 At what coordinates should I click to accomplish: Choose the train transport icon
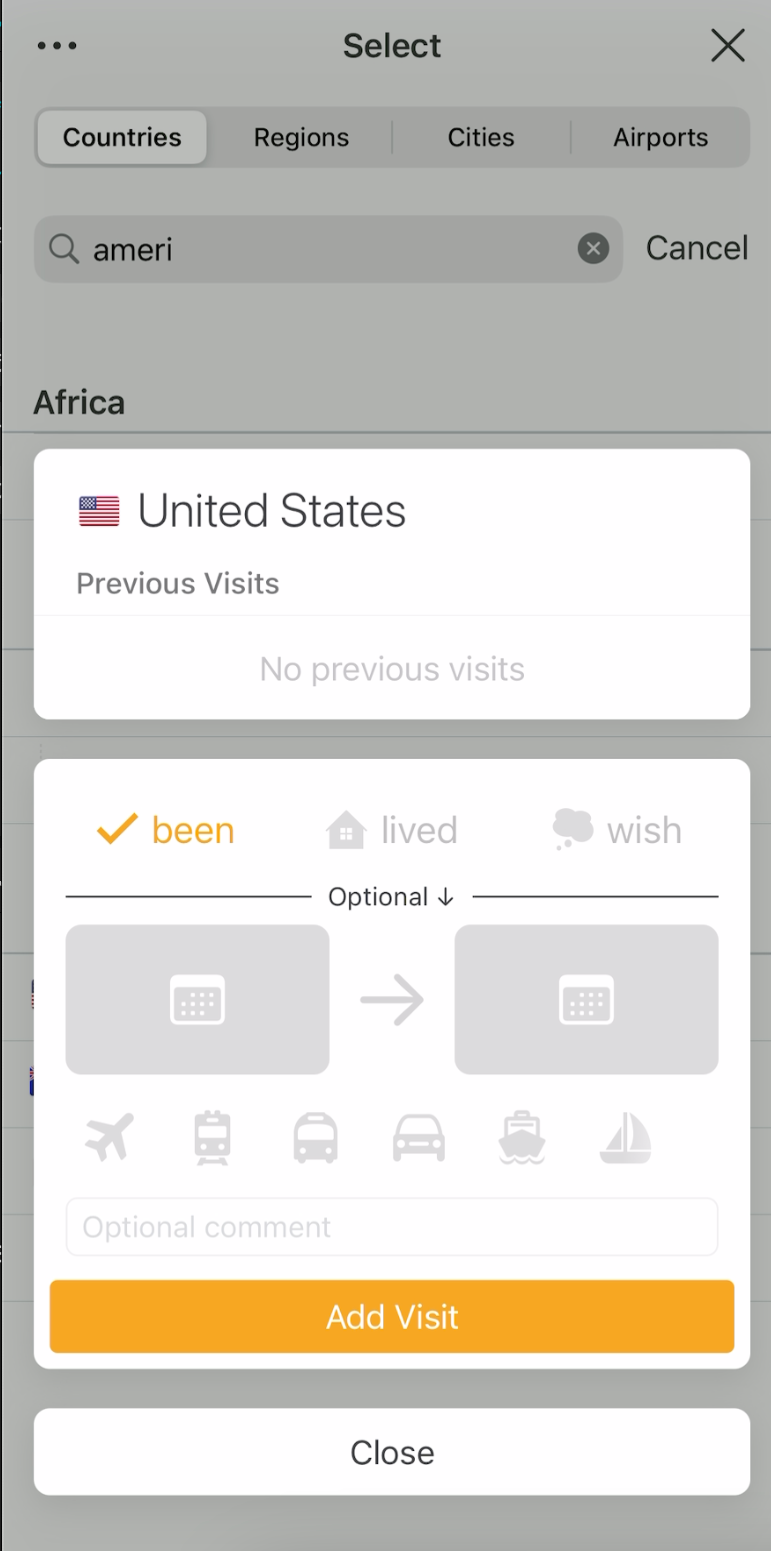213,1138
